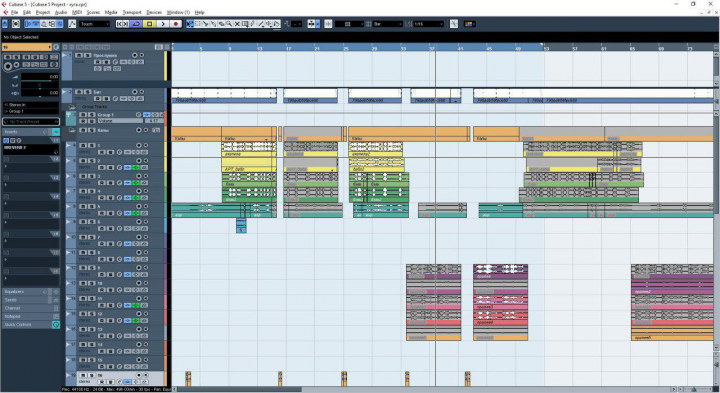Select the Time Warp tool

[x=245, y=24]
